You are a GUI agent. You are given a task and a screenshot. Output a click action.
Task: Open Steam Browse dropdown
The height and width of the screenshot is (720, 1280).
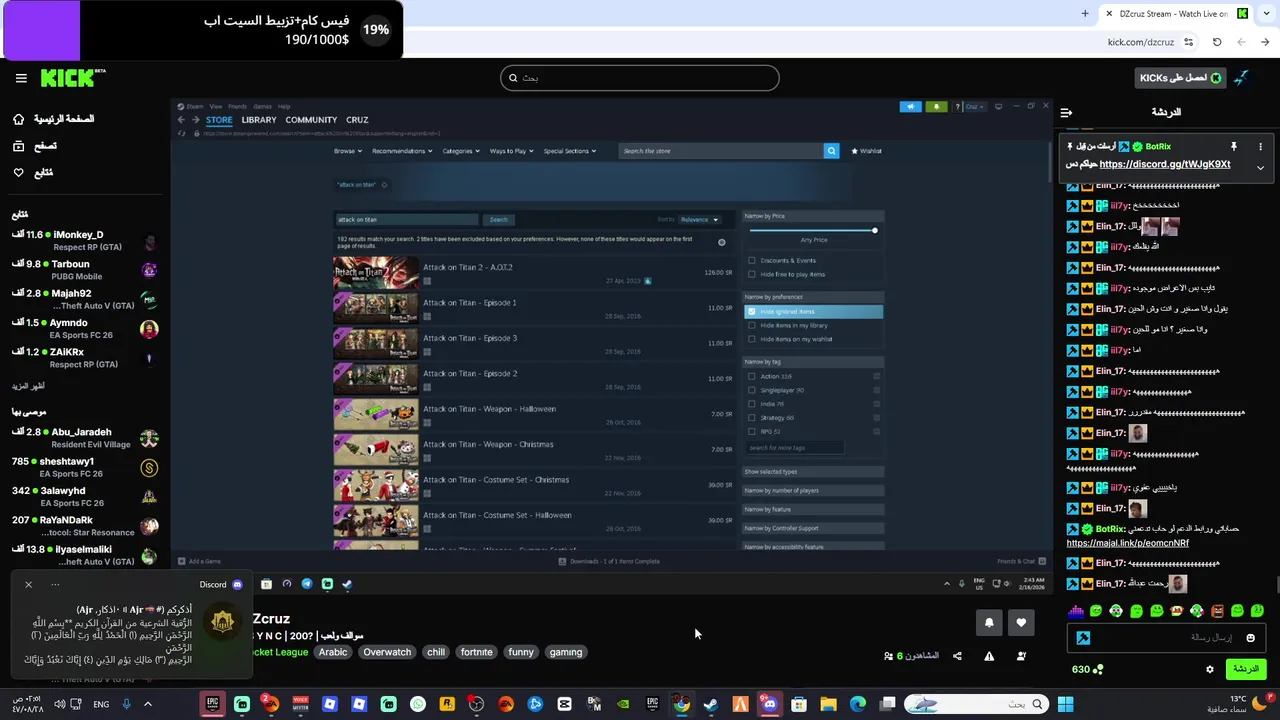coord(348,151)
